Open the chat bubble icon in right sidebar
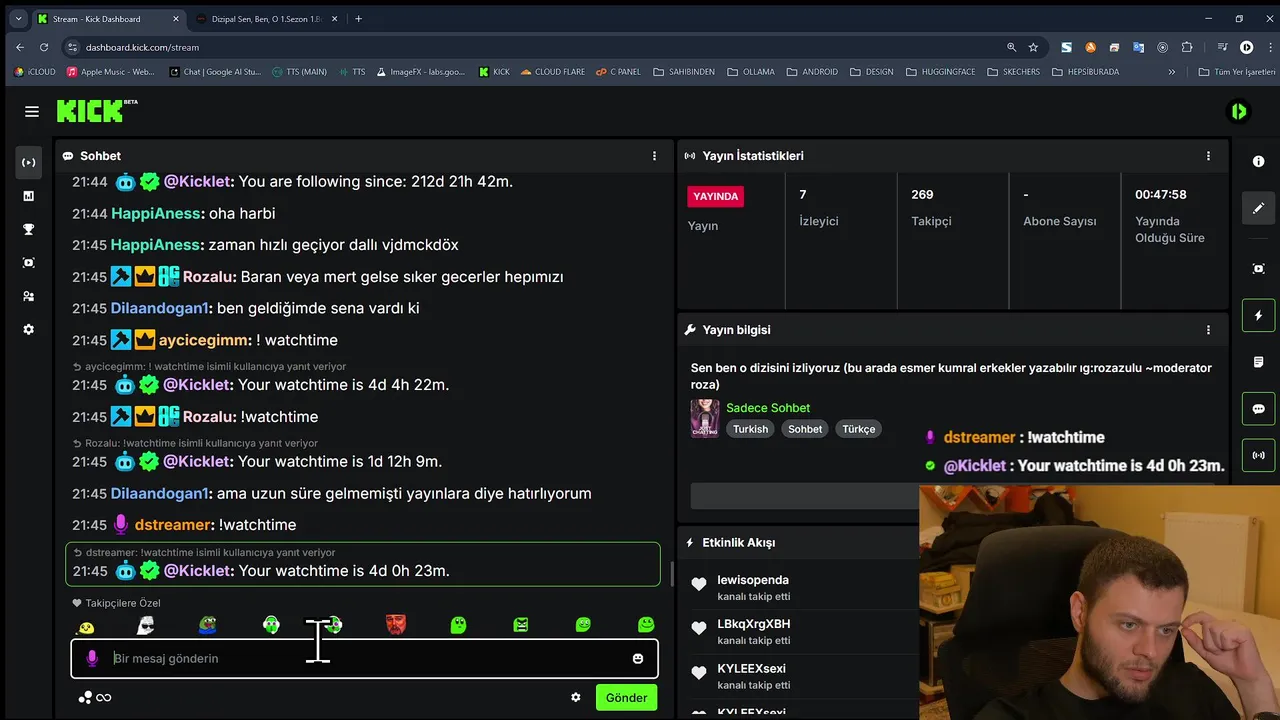This screenshot has height=720, width=1280. pos(1258,409)
